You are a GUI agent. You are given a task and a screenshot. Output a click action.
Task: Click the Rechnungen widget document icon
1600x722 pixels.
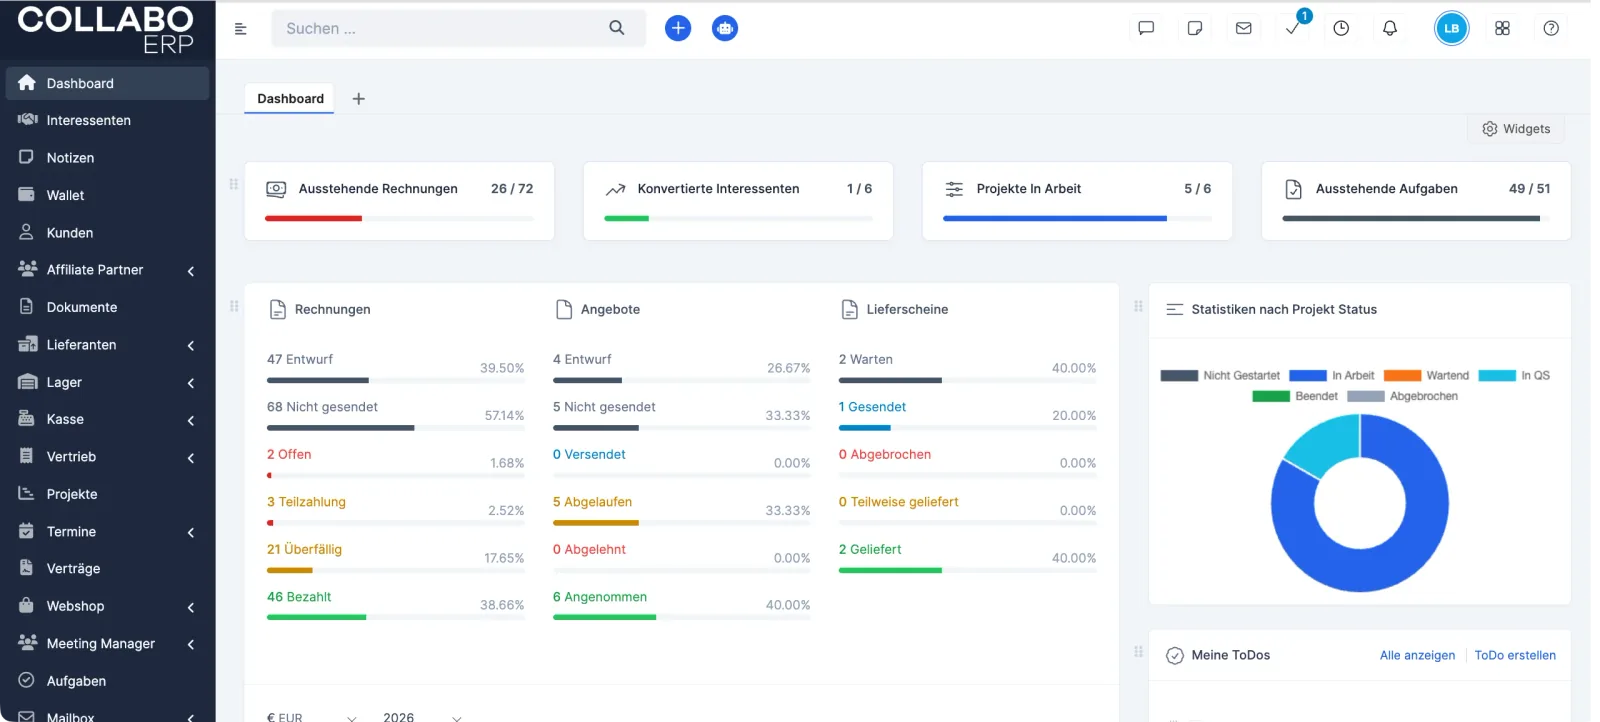pyautogui.click(x=278, y=310)
